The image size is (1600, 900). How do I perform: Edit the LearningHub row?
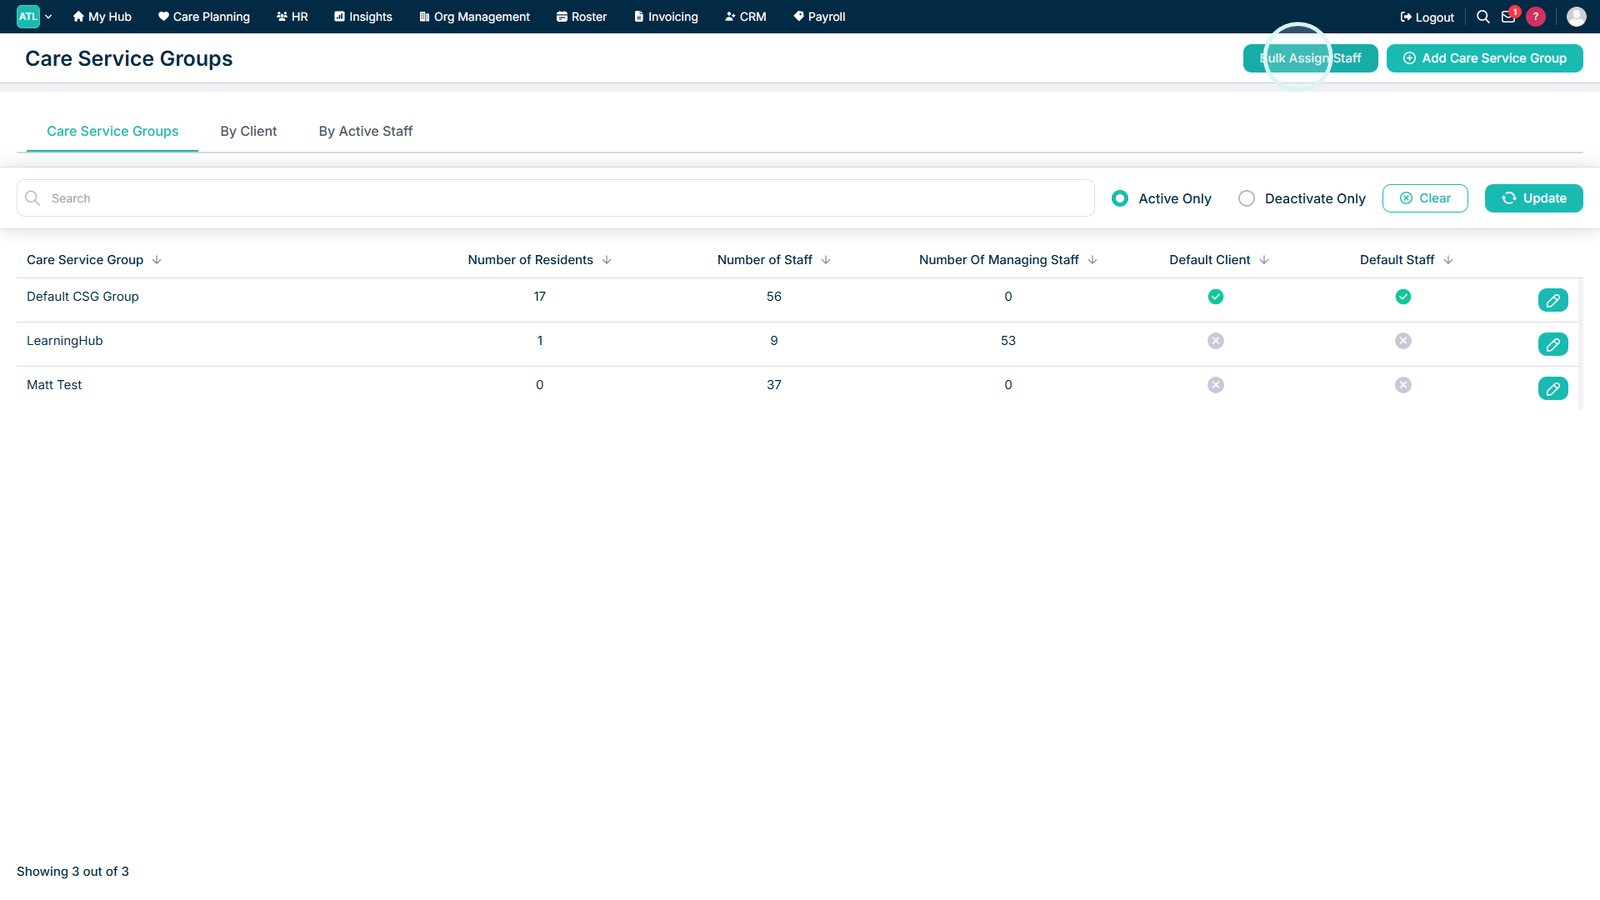(x=1553, y=344)
